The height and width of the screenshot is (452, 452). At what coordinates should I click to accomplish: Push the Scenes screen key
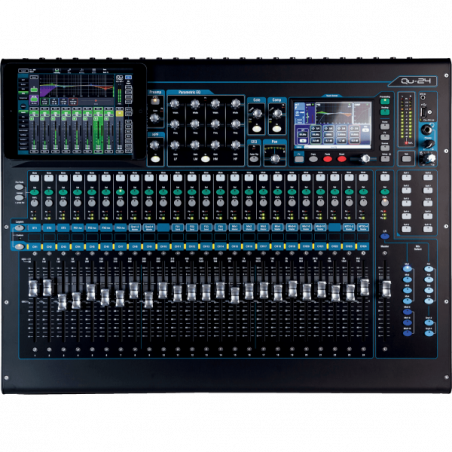coord(385,148)
